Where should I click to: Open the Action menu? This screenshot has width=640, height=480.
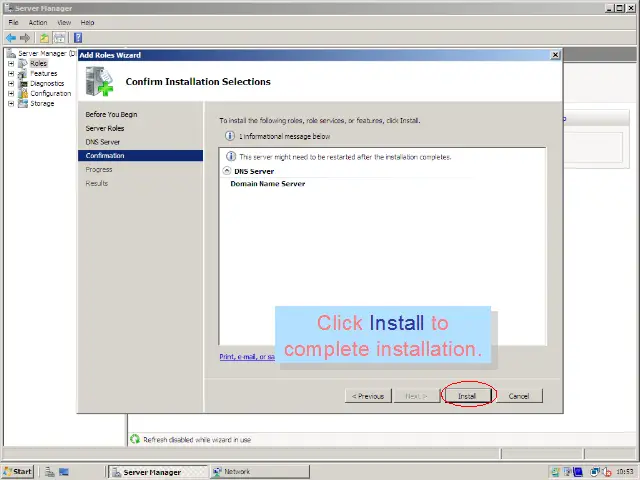(x=38, y=22)
